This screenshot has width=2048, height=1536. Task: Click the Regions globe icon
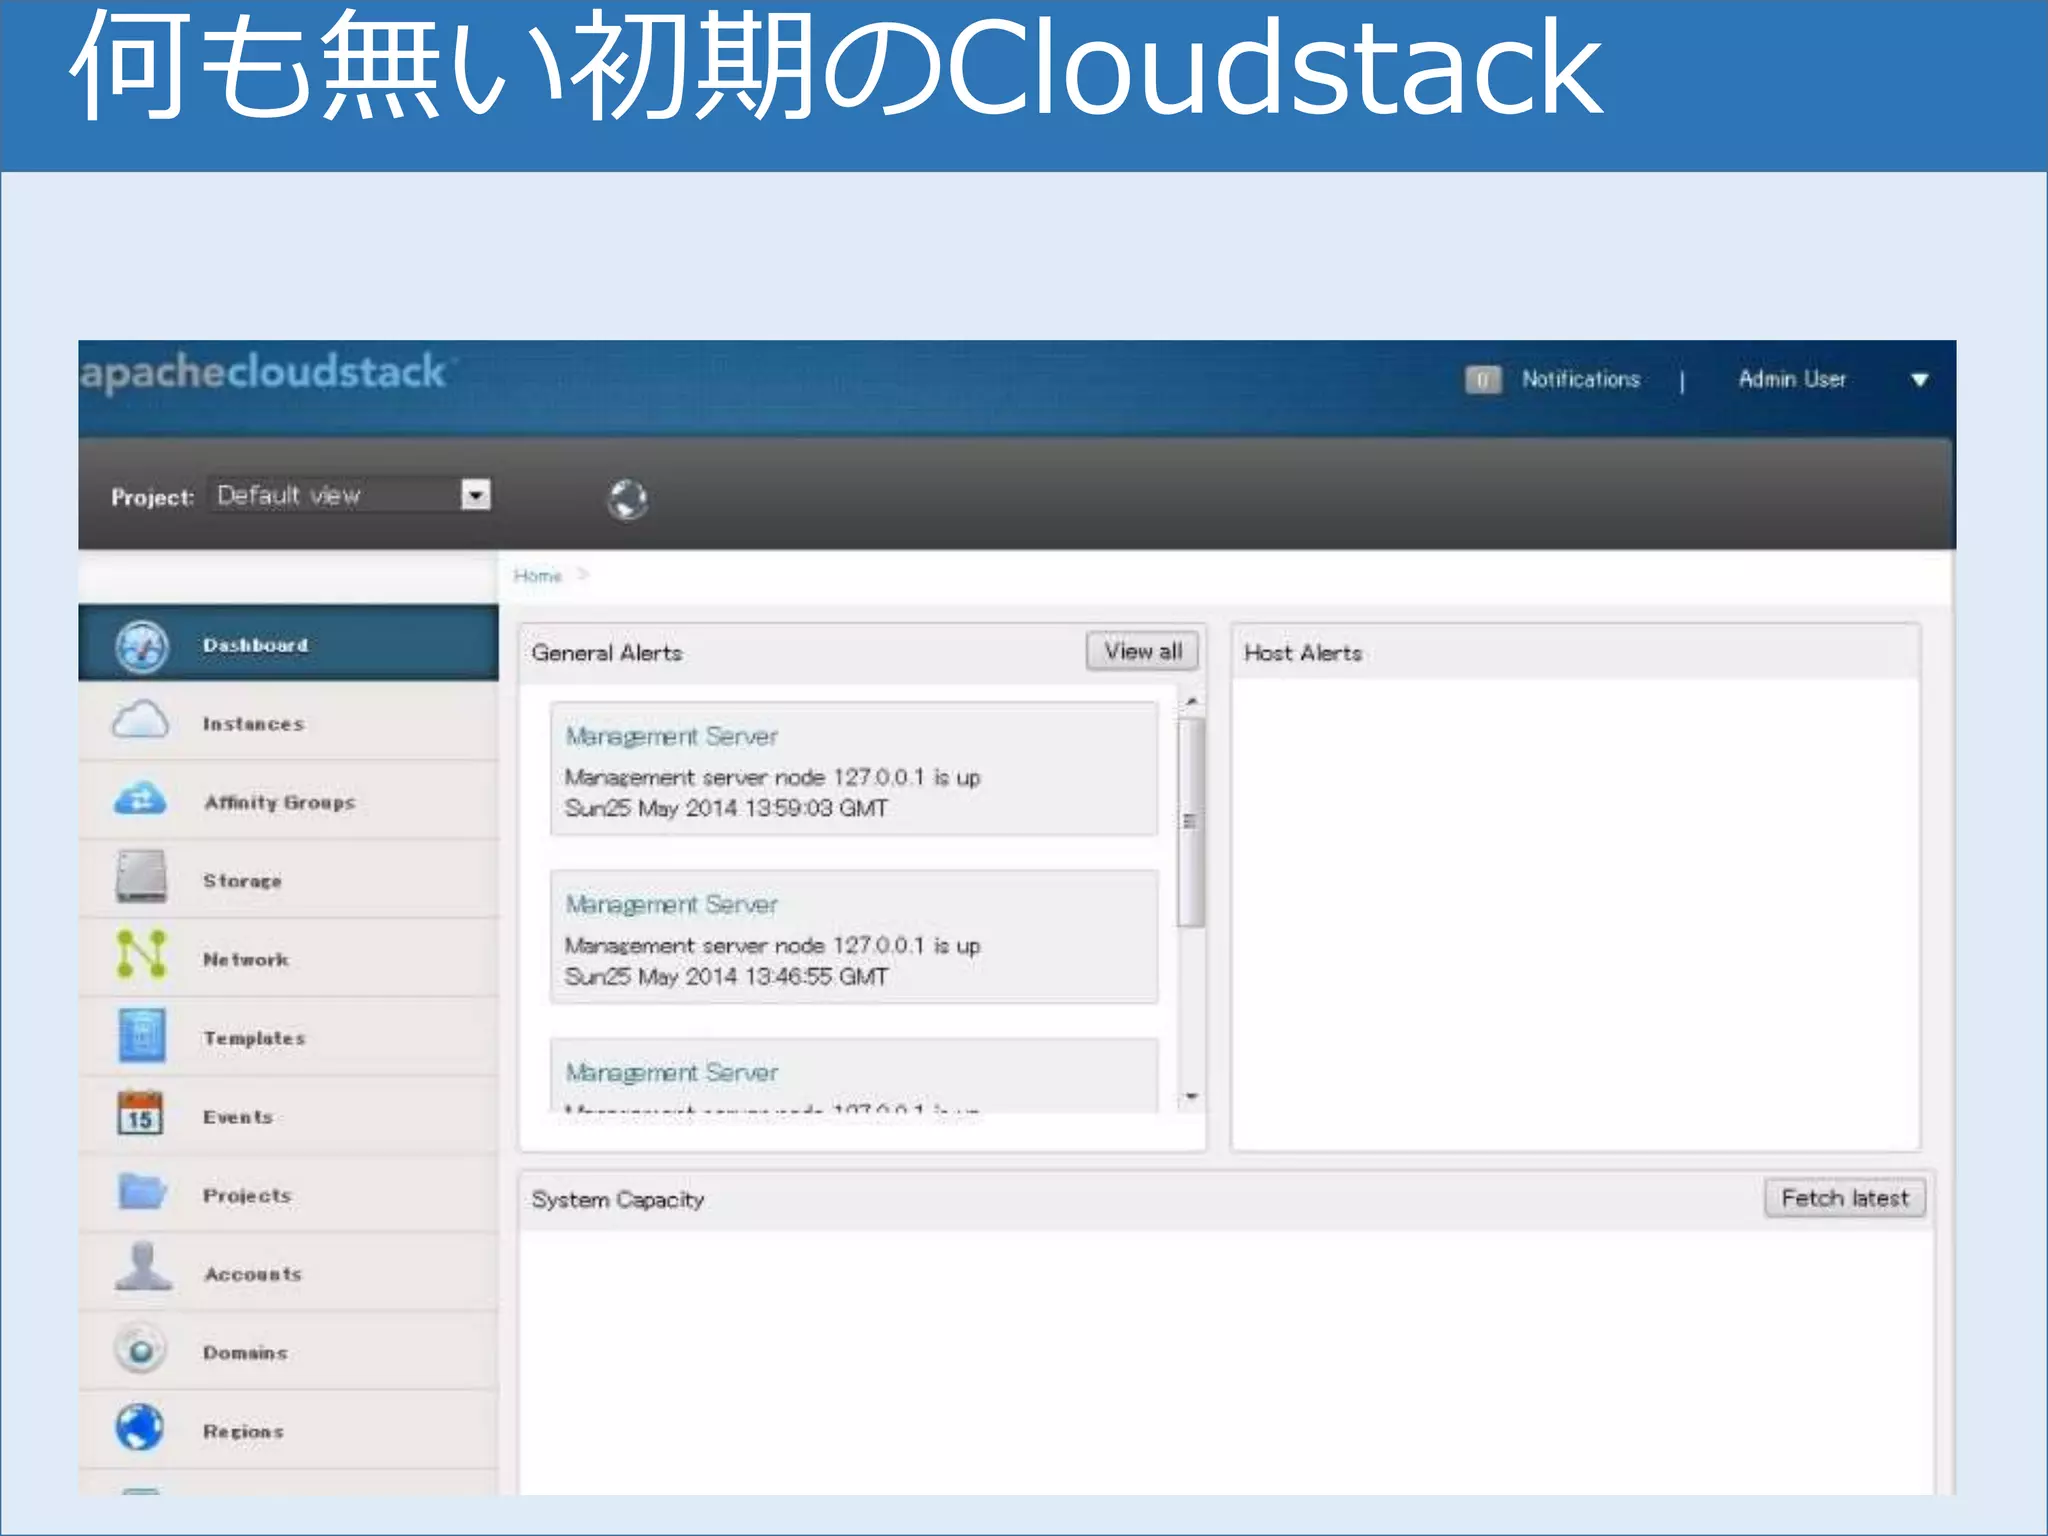click(x=140, y=1428)
